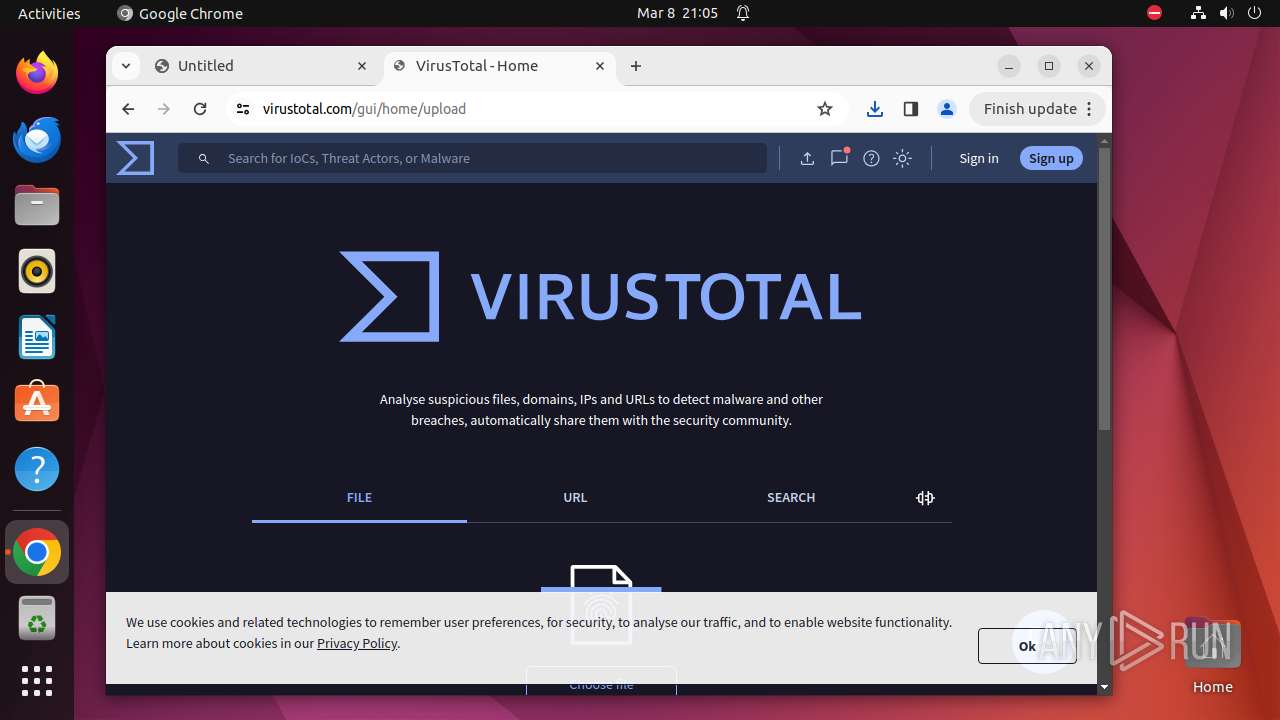Accept cookies with Ok button
The width and height of the screenshot is (1280, 720).
click(1027, 646)
